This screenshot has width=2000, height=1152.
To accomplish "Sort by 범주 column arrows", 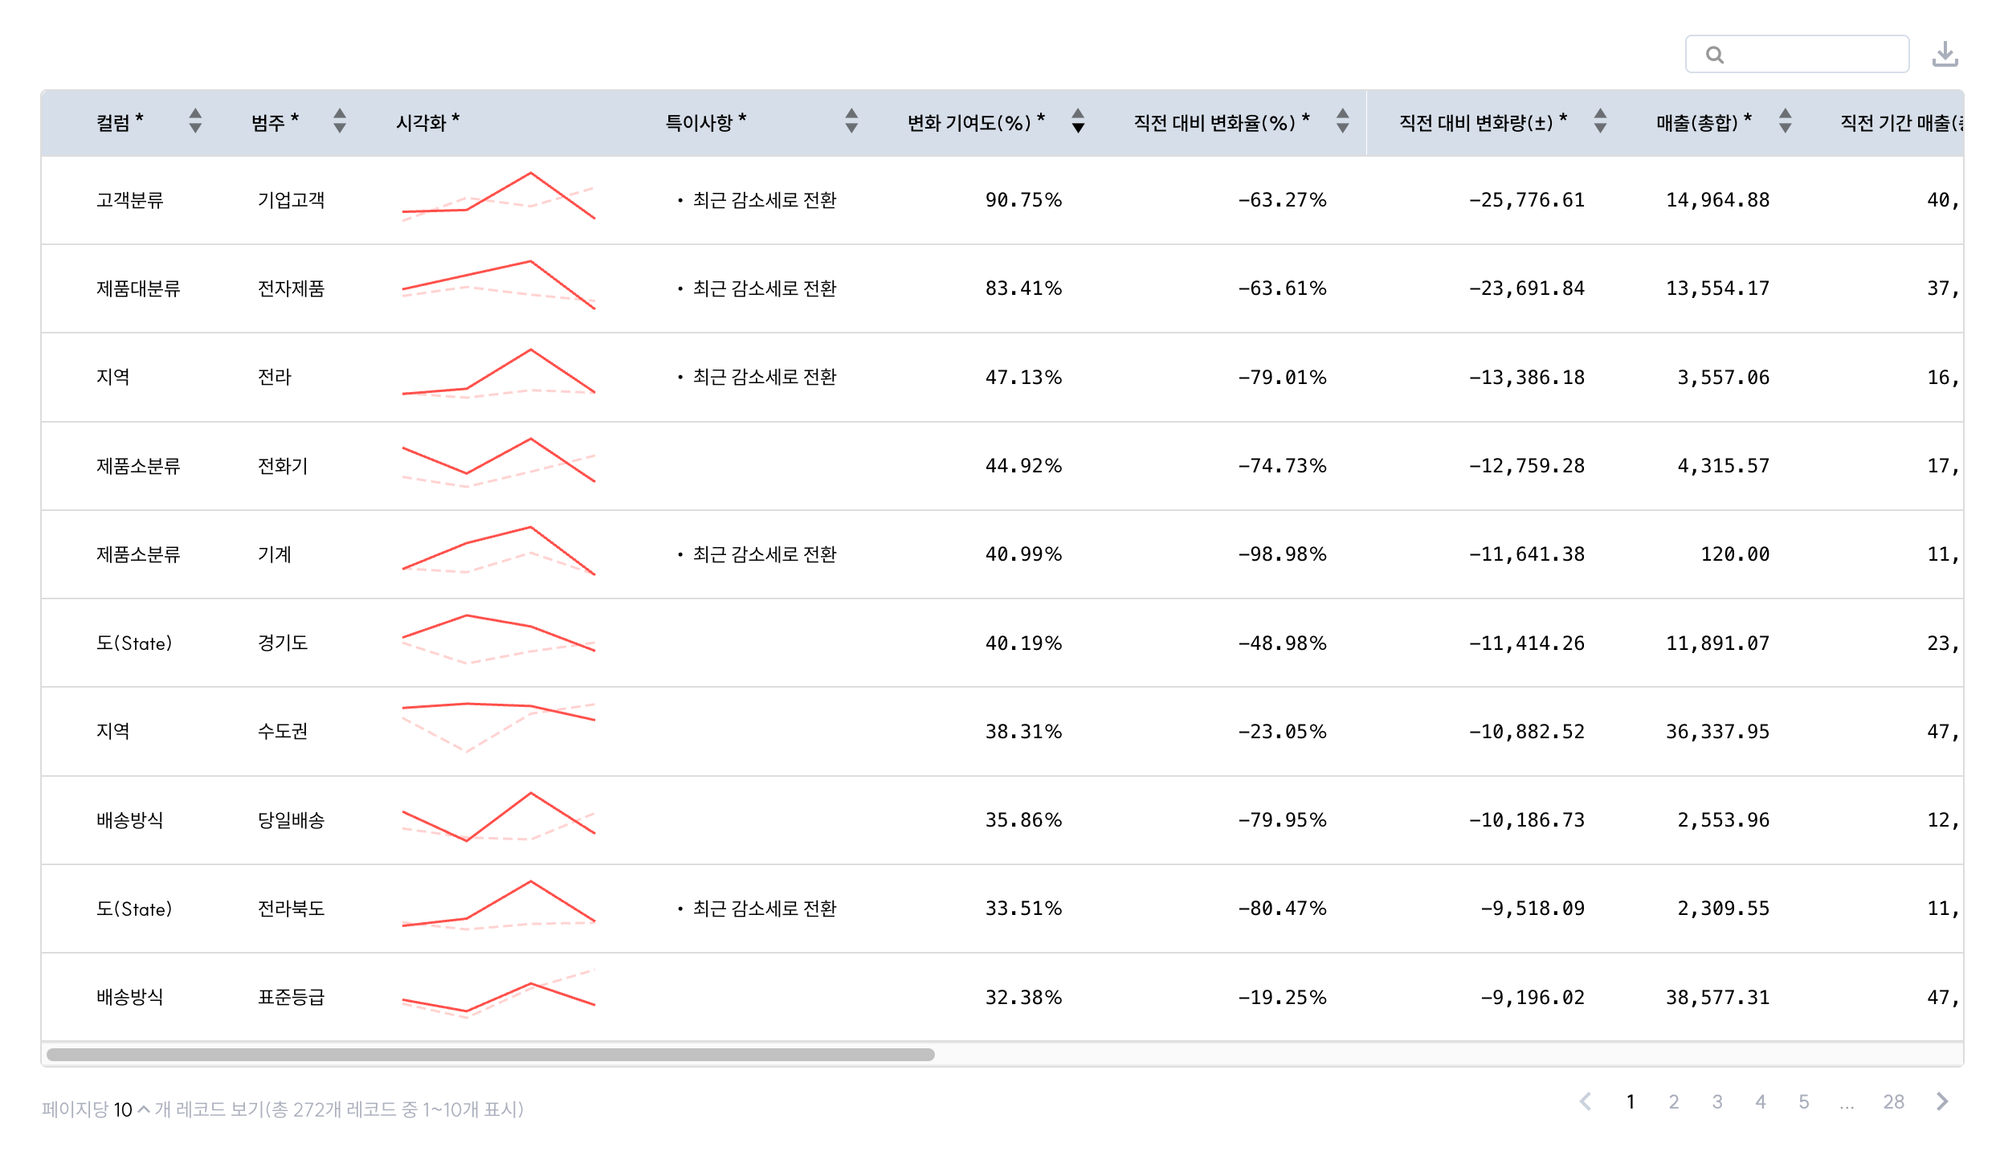I will (339, 121).
